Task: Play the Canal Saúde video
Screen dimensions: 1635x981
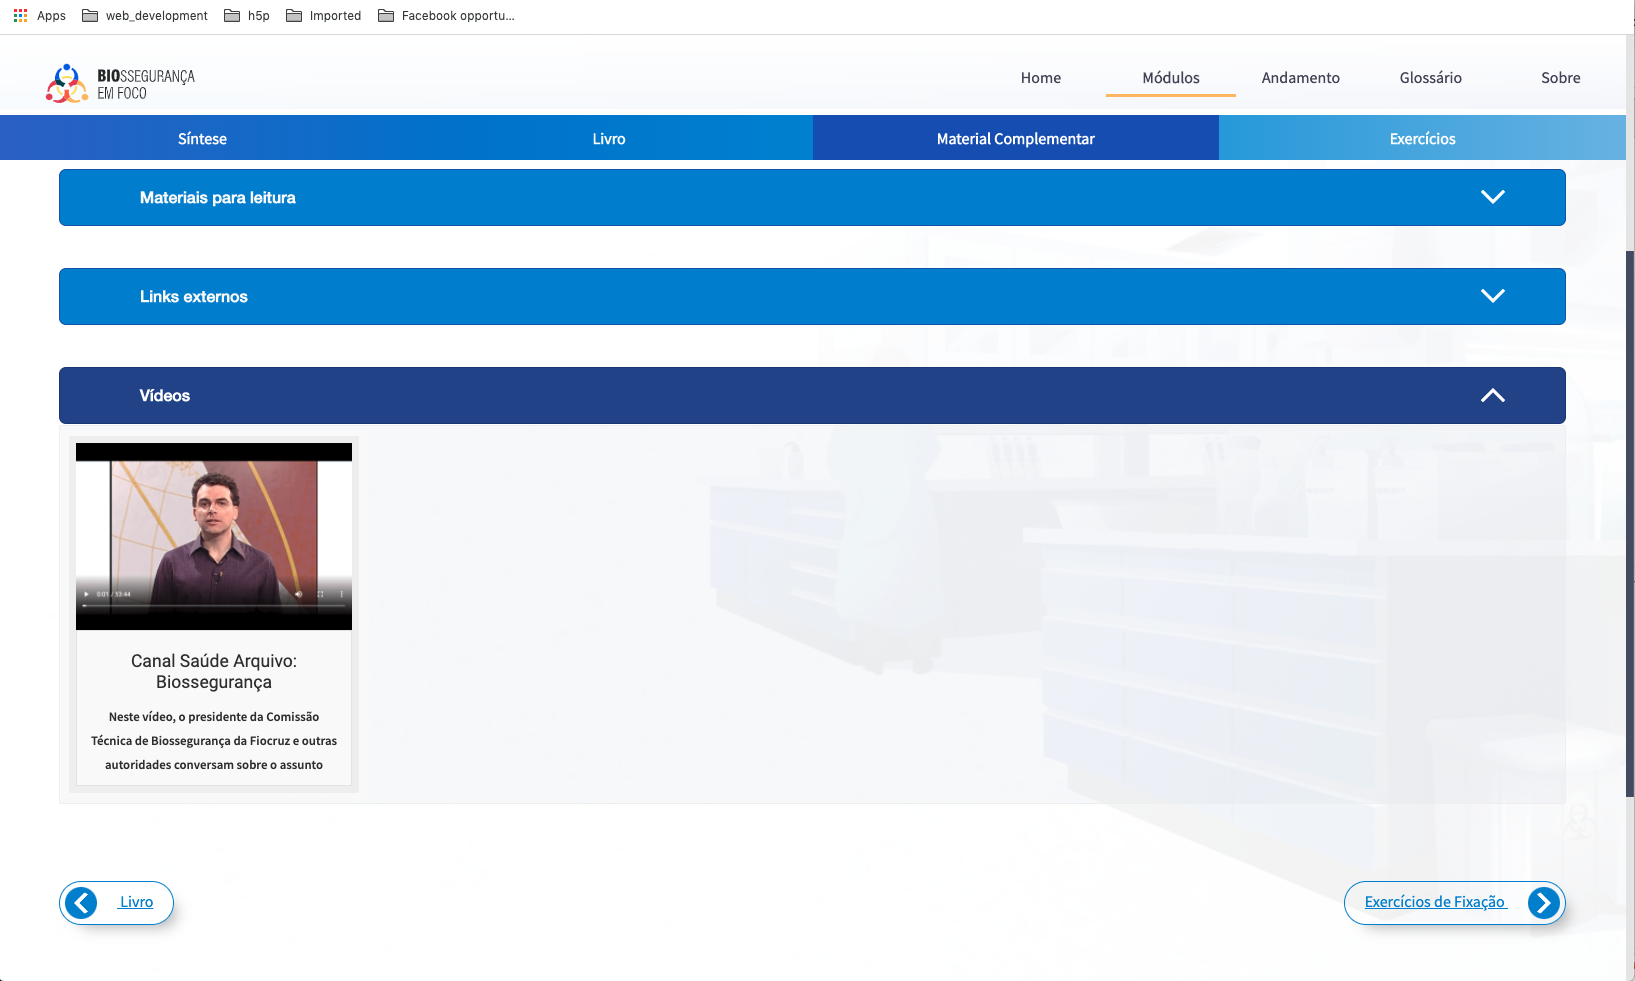Action: [x=87, y=594]
